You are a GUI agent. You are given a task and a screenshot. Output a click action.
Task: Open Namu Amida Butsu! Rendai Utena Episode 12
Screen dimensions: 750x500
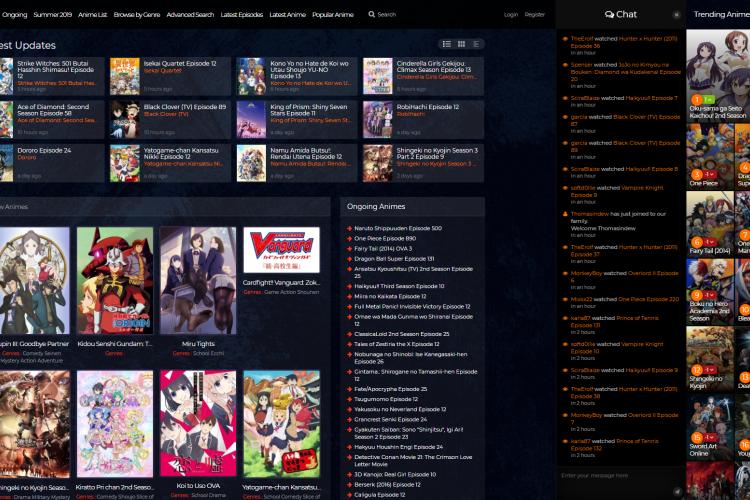pos(306,154)
